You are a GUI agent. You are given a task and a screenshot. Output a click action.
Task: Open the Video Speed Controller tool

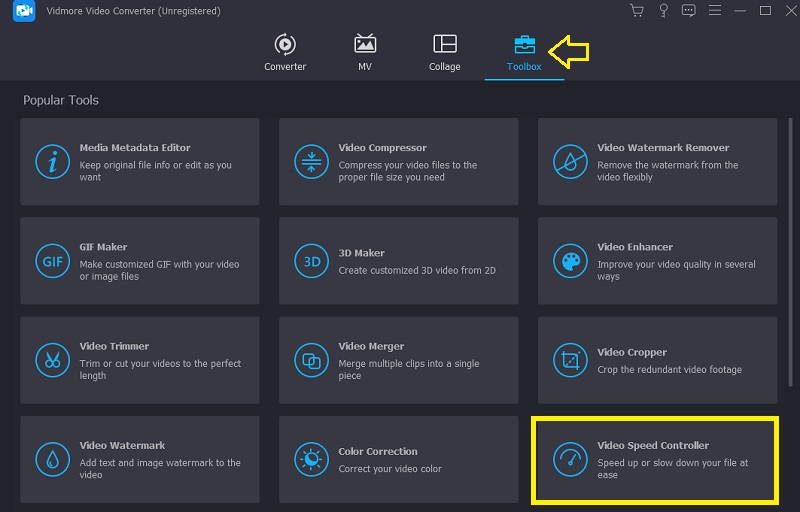pyautogui.click(x=656, y=459)
